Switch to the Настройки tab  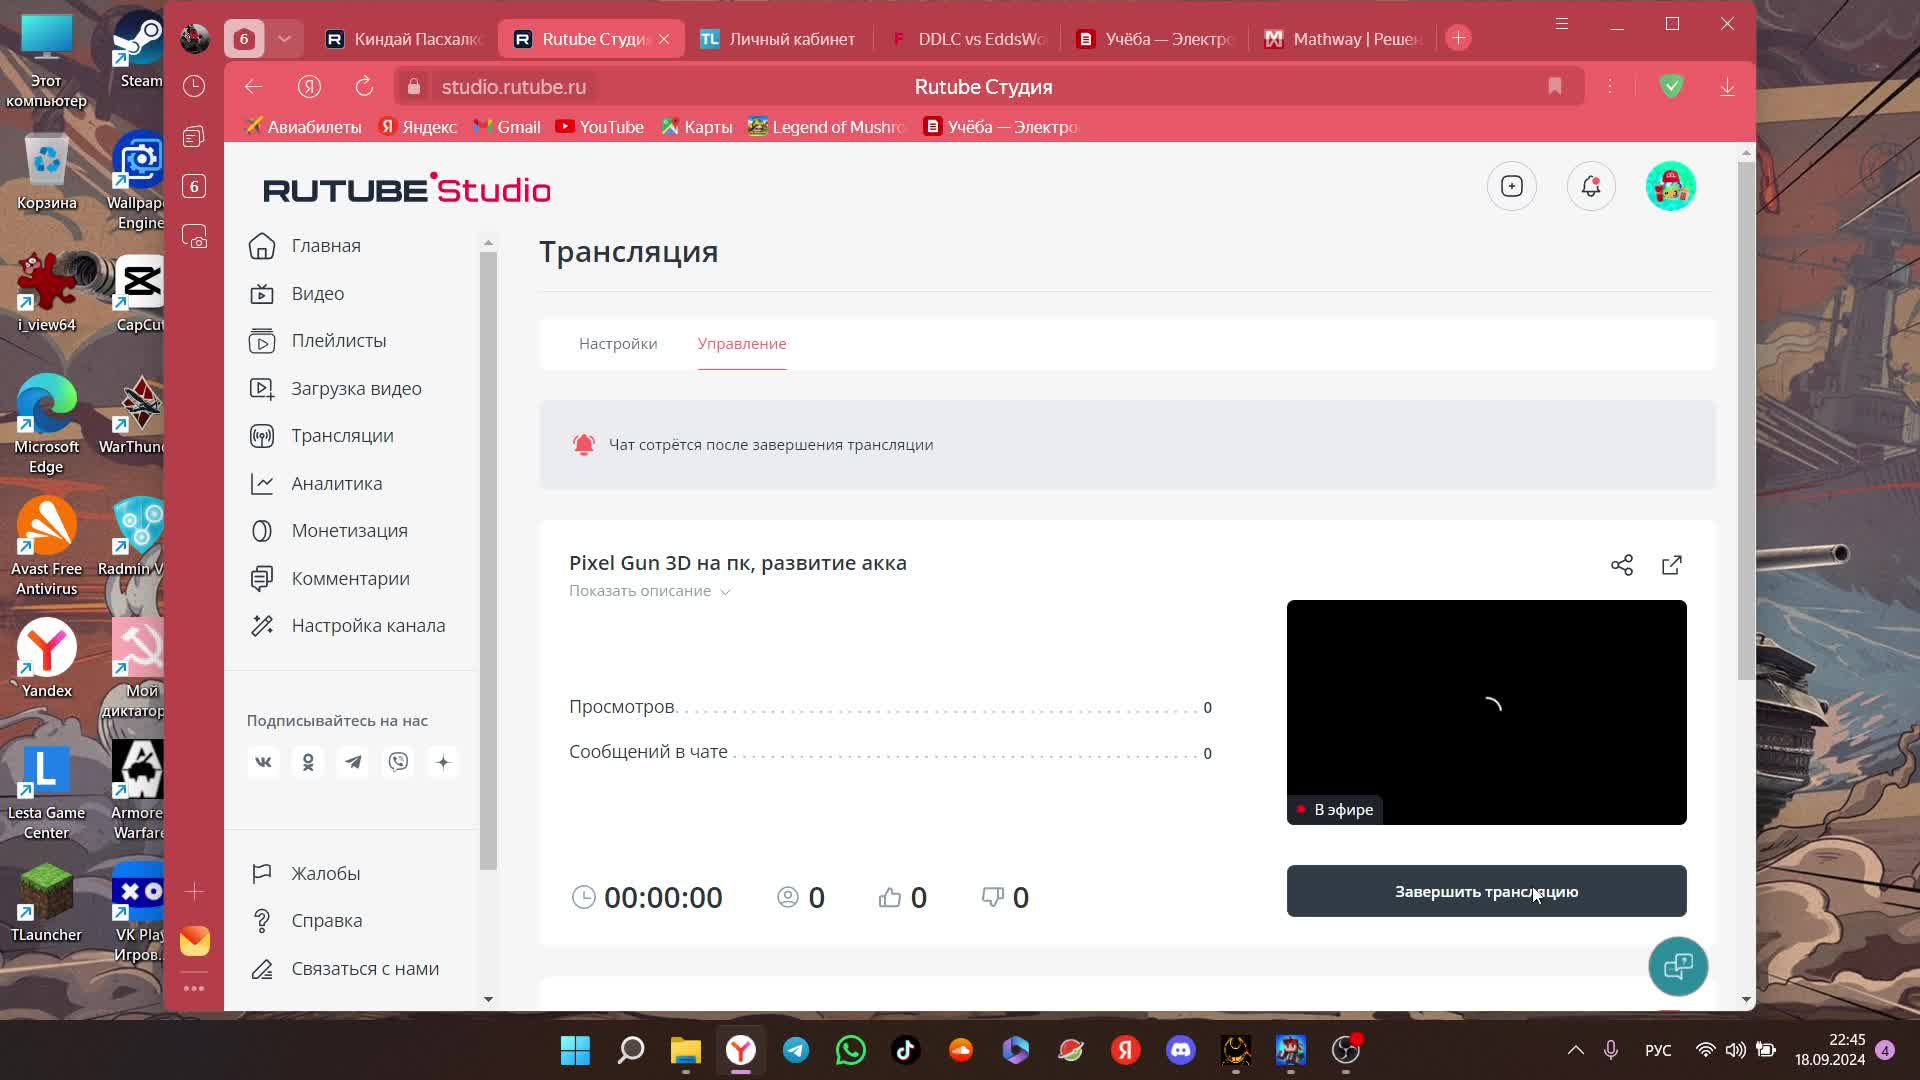618,344
